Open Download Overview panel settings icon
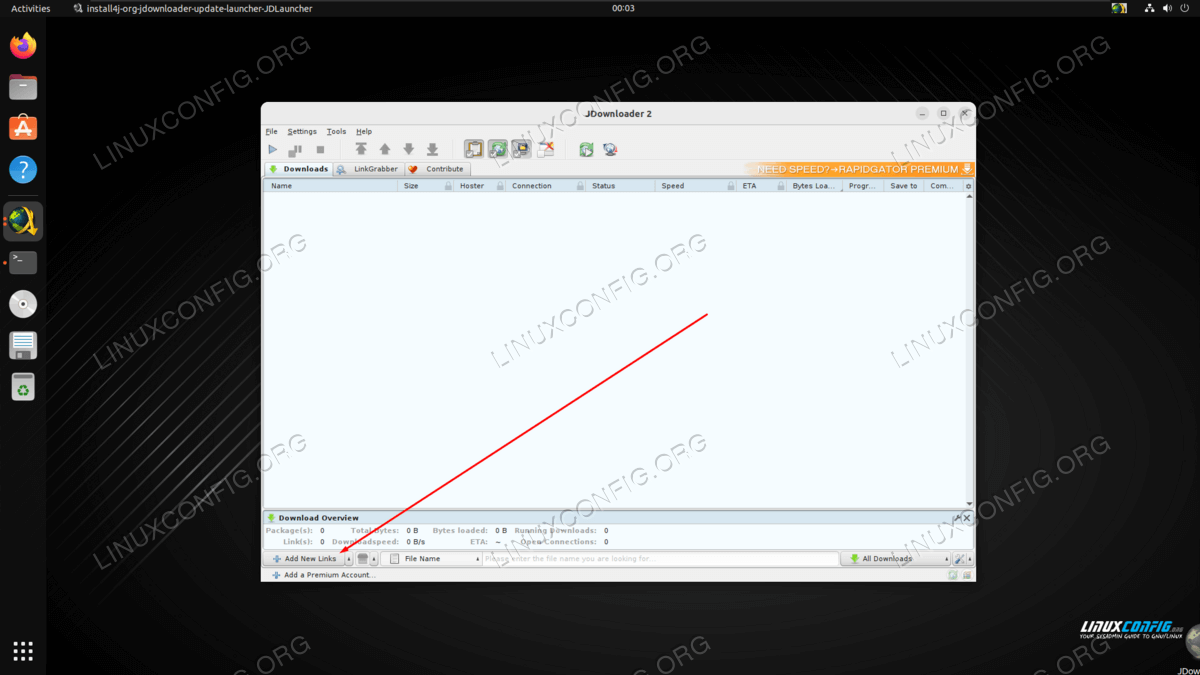This screenshot has width=1200, height=675. [x=956, y=518]
